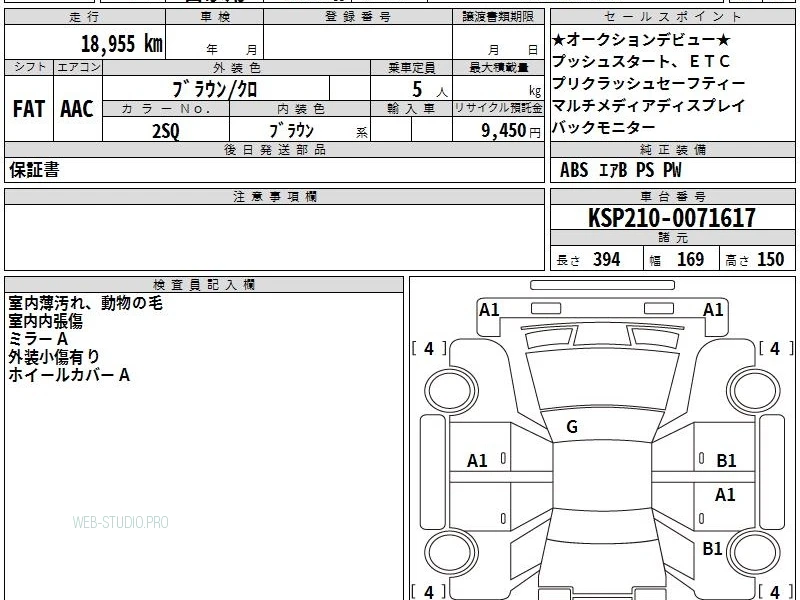Image resolution: width=800 pixels, height=600 pixels.
Task: Click the note 室内内張傷
Action: point(45,321)
